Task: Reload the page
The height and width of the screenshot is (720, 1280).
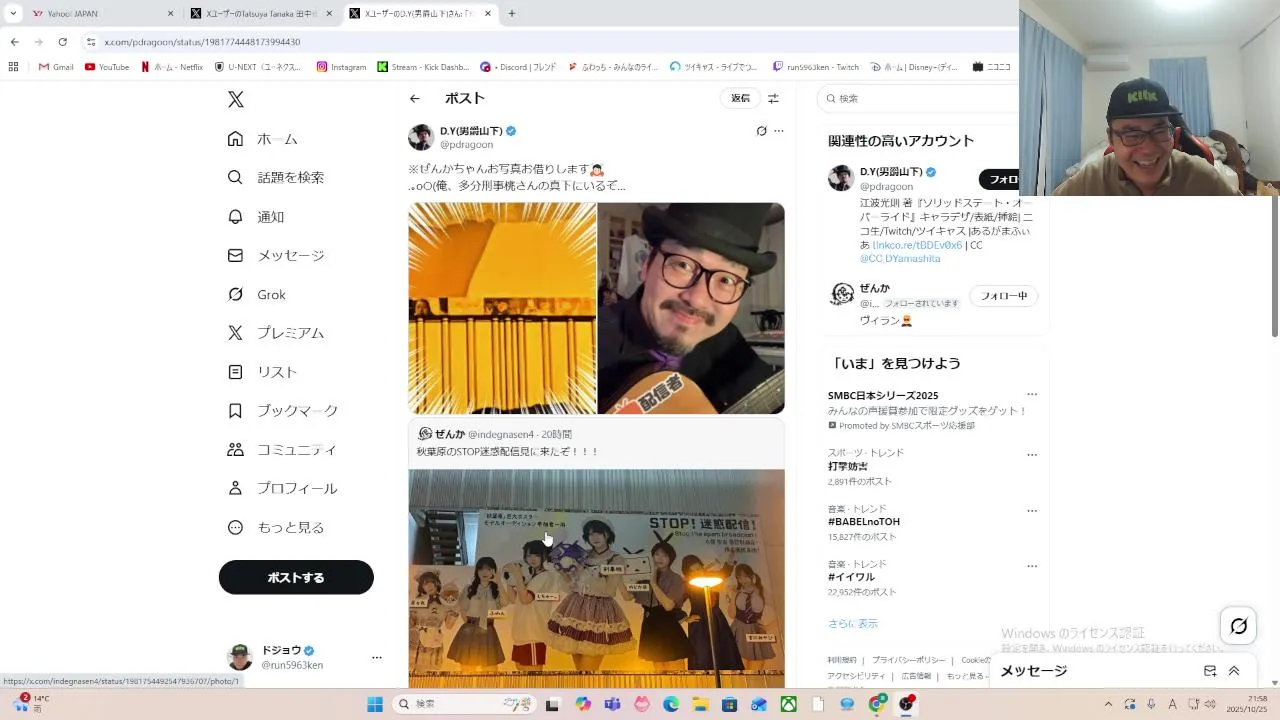Action: click(x=62, y=42)
